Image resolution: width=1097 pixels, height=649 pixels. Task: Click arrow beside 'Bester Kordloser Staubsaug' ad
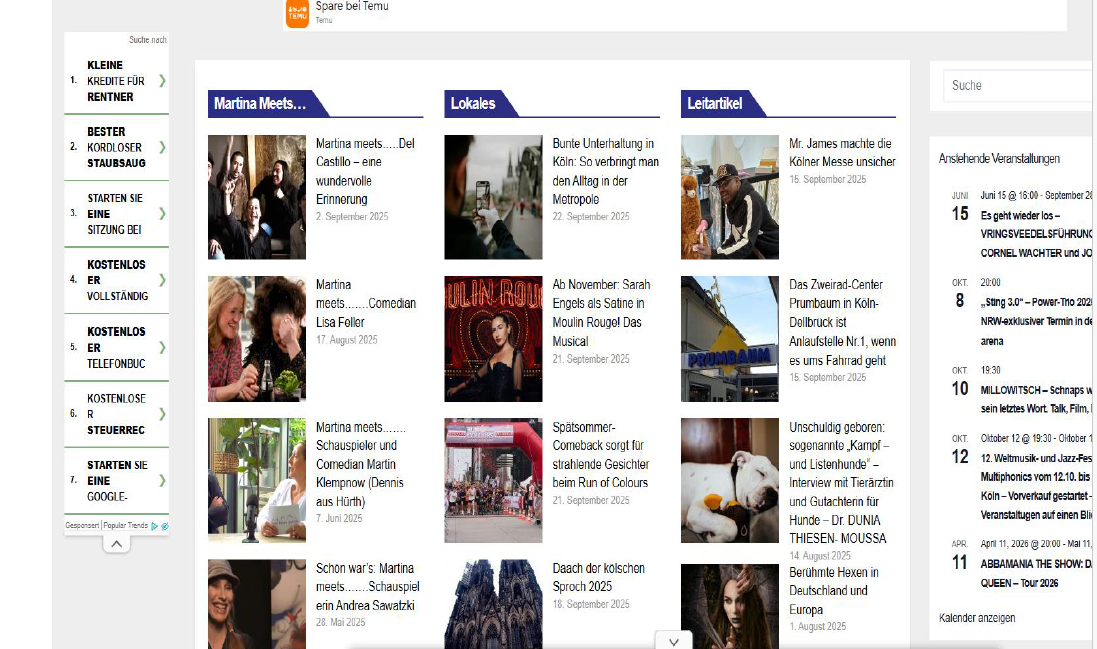coord(162,147)
